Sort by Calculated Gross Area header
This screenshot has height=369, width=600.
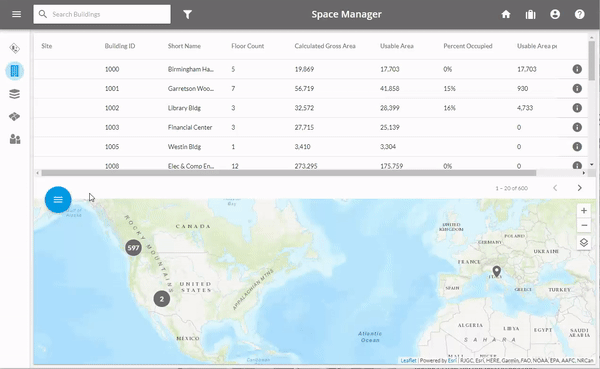coord(325,46)
